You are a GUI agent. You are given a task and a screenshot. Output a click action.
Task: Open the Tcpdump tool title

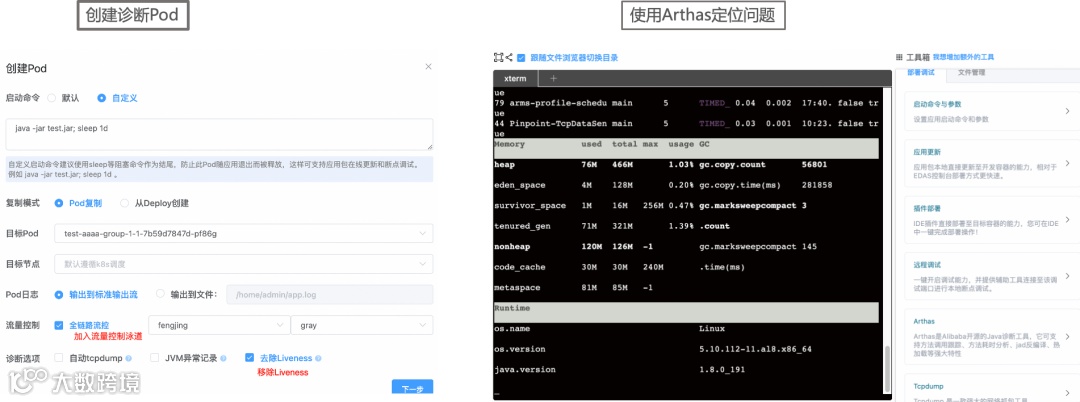point(927,387)
